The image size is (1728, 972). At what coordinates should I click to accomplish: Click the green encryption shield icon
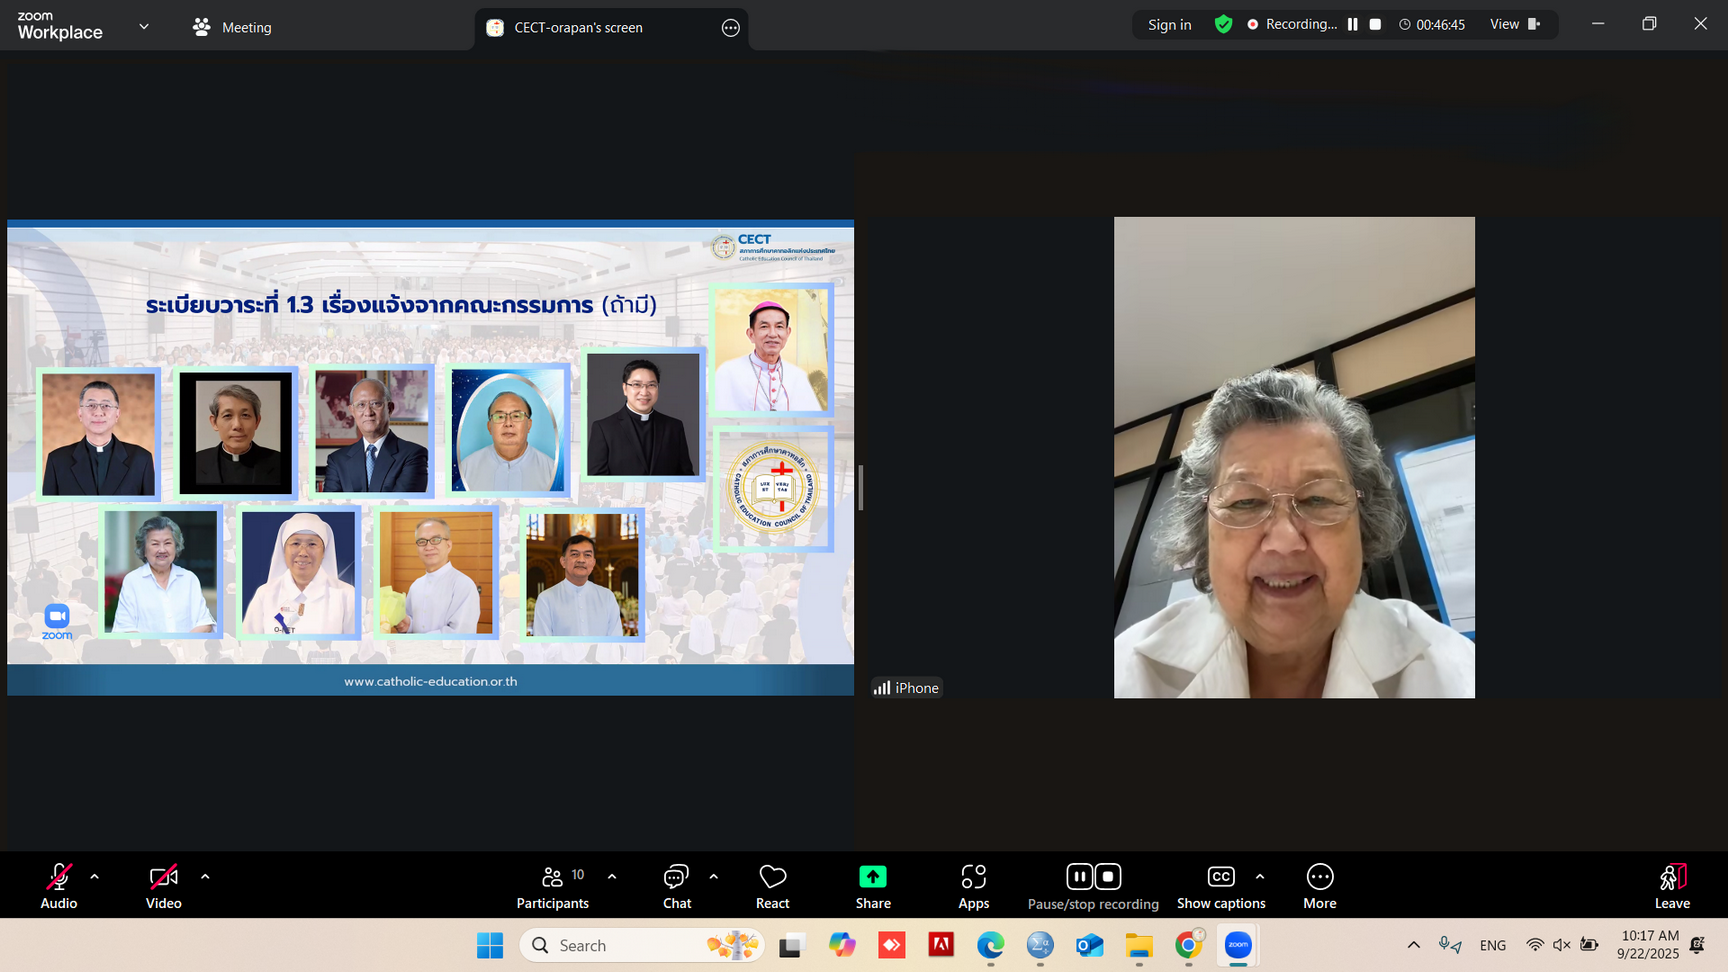tap(1223, 24)
